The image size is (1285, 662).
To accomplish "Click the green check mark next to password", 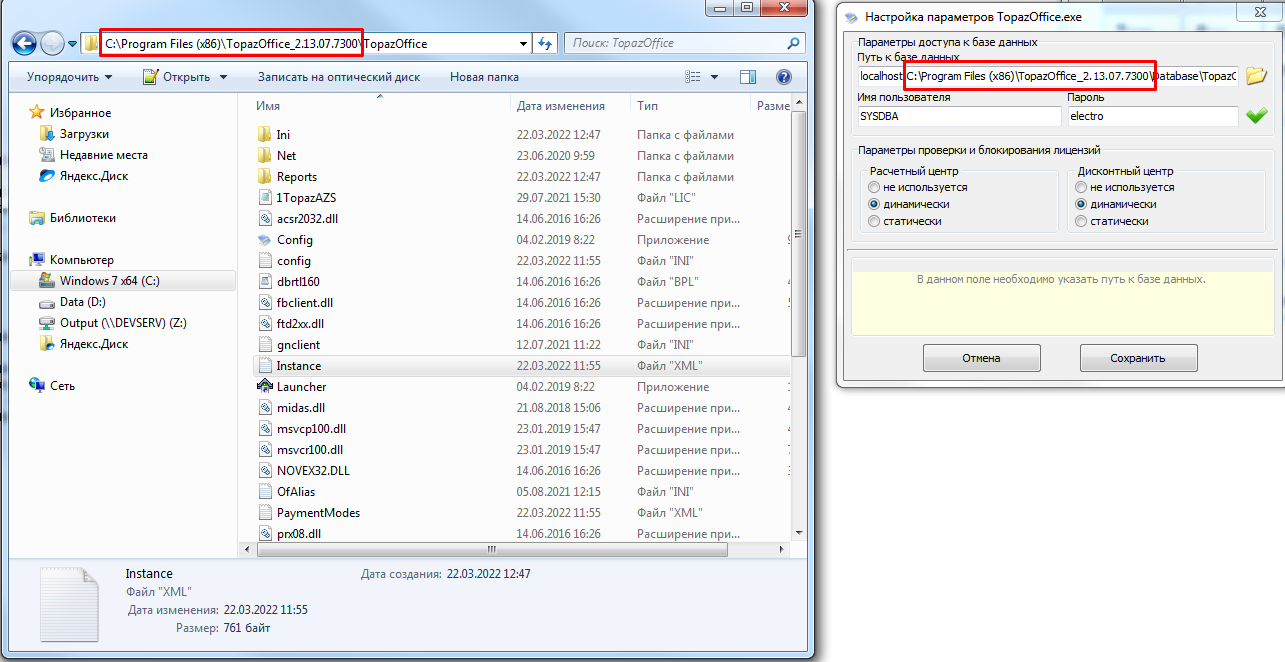I will tap(1256, 116).
